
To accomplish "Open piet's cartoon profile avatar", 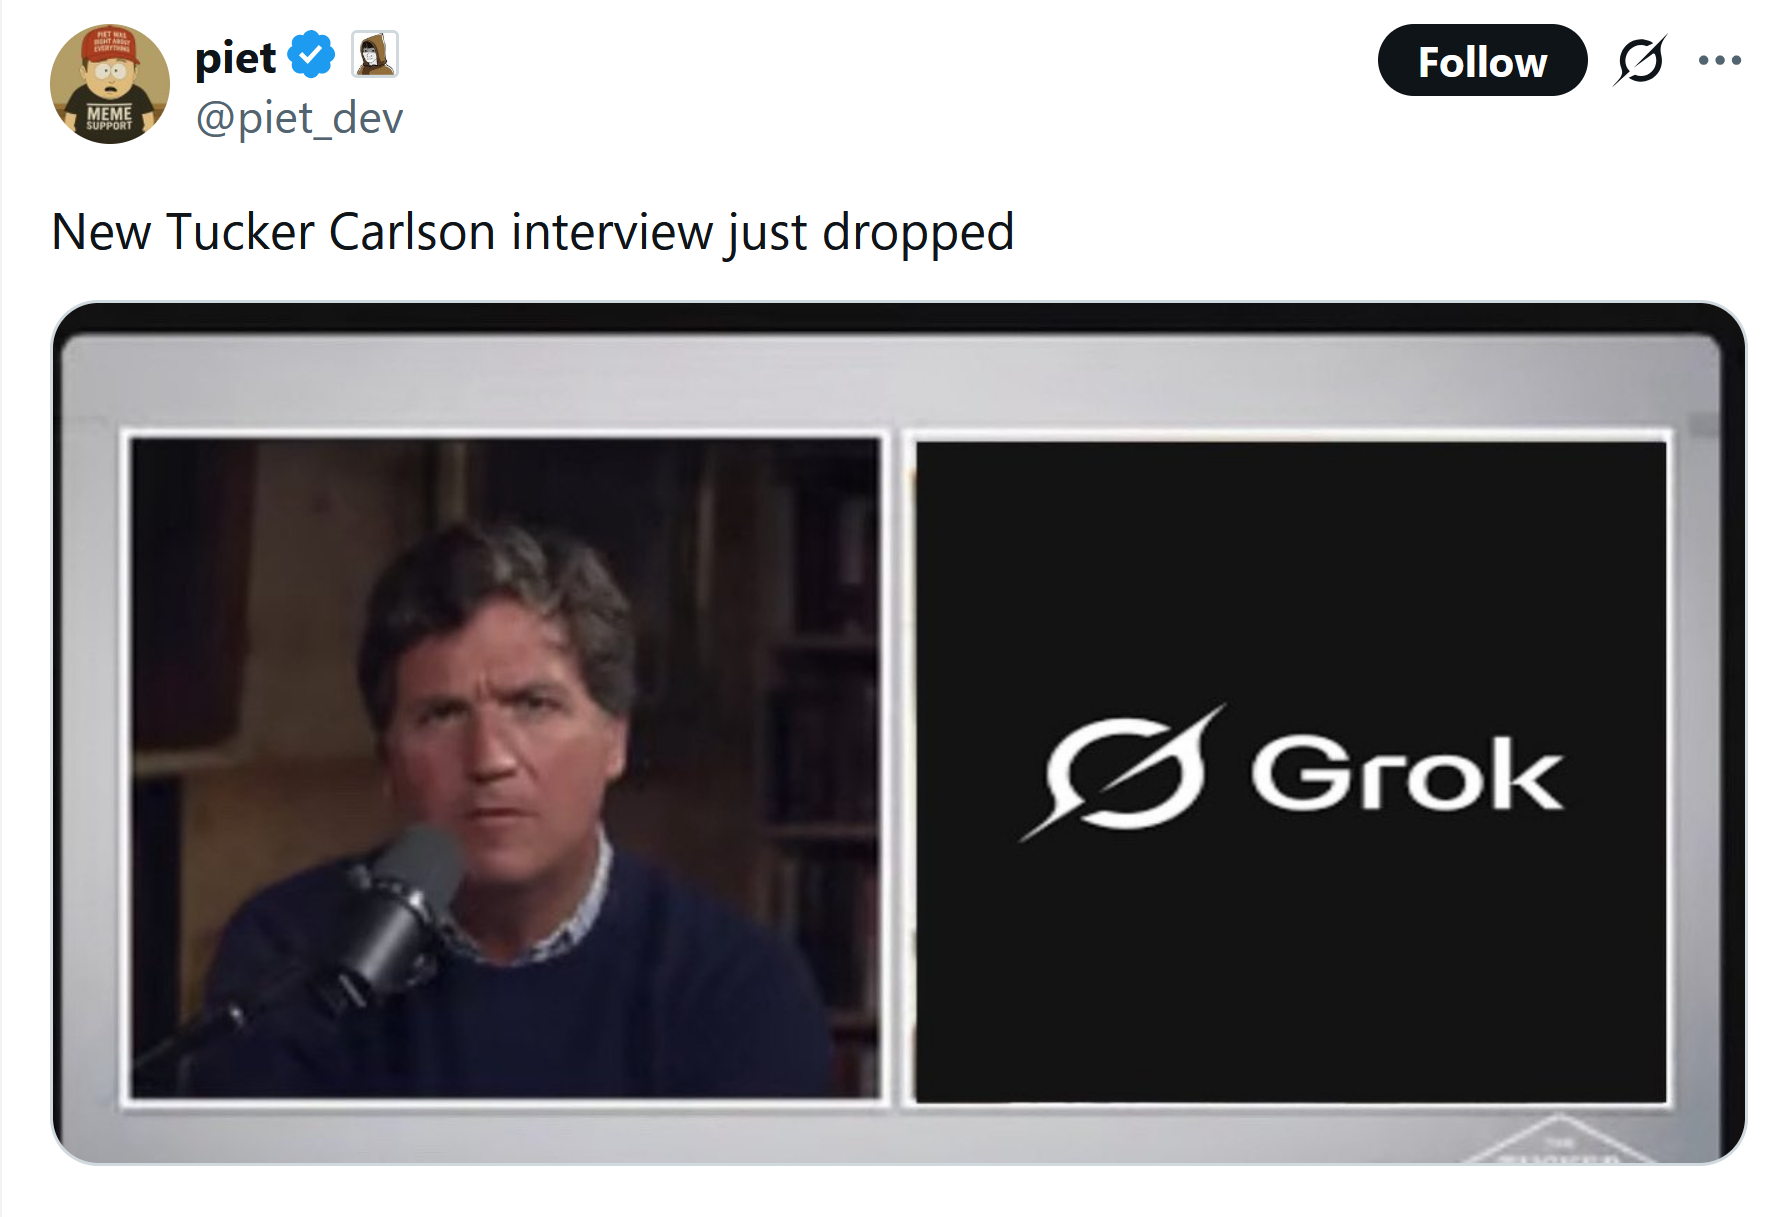I will tap(110, 85).
